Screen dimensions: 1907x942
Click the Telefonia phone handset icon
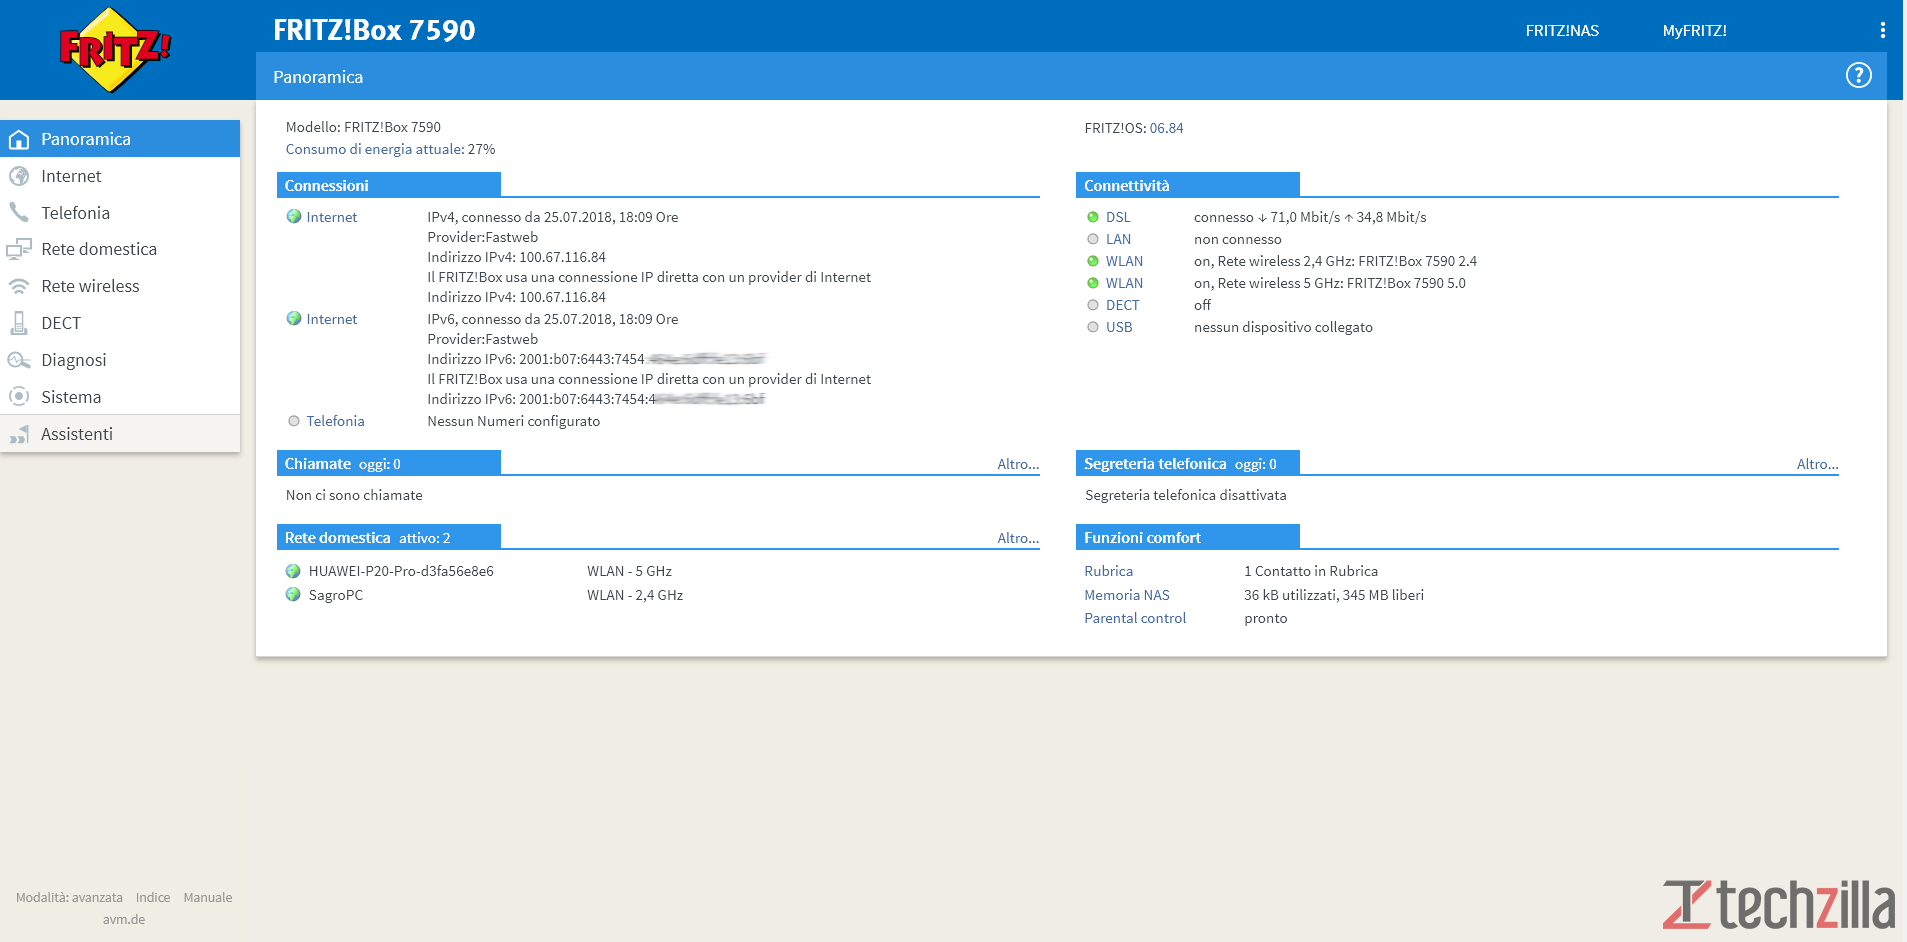point(19,213)
